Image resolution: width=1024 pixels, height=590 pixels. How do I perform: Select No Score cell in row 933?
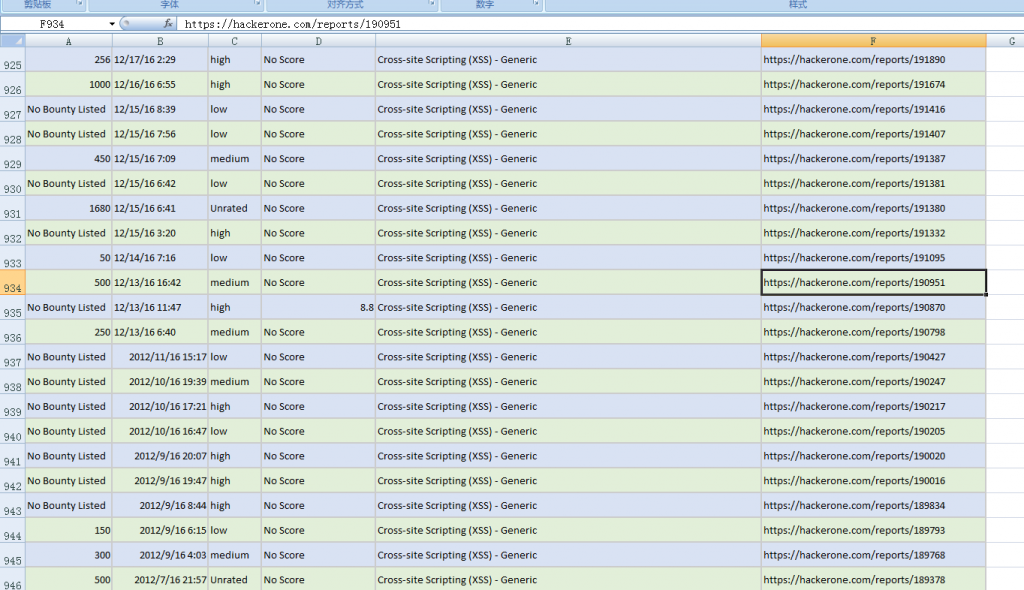pos(318,258)
